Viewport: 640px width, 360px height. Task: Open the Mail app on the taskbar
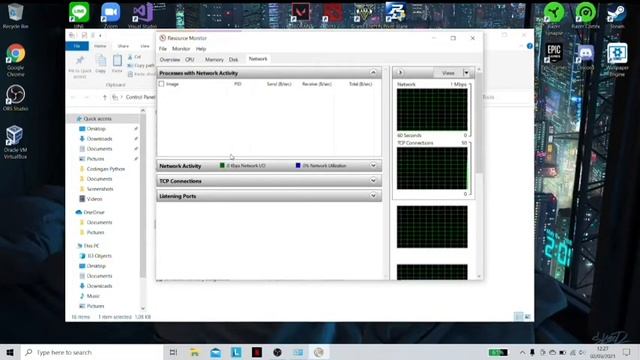coord(216,352)
